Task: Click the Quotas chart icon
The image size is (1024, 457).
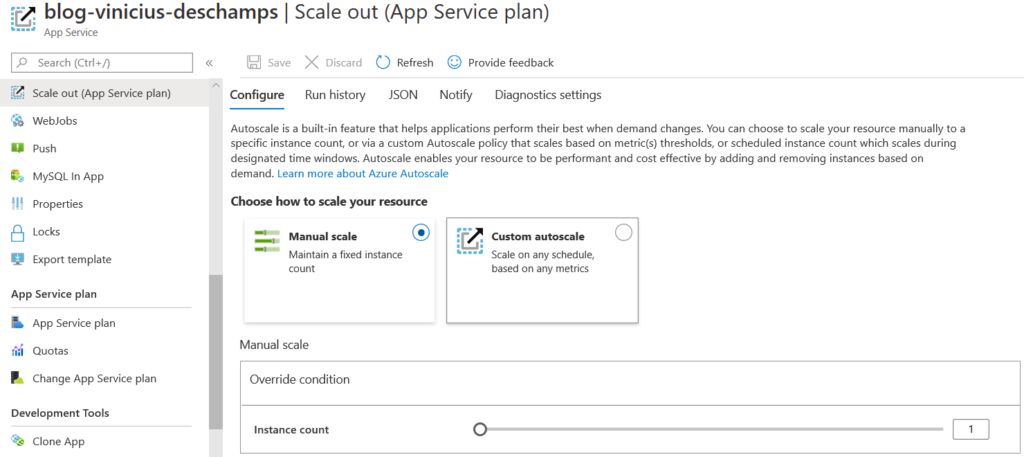Action: tap(18, 351)
